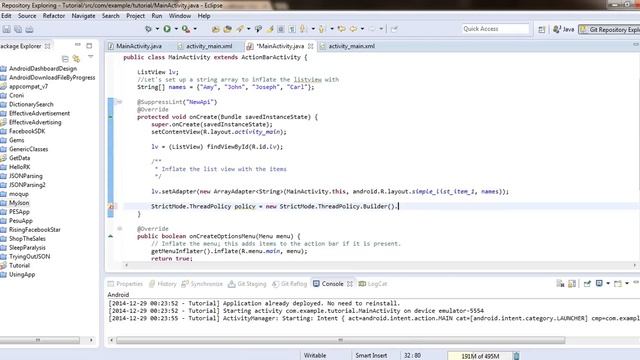Open the Refactor menu
Screen dimensions: 640x360
(53, 16)
